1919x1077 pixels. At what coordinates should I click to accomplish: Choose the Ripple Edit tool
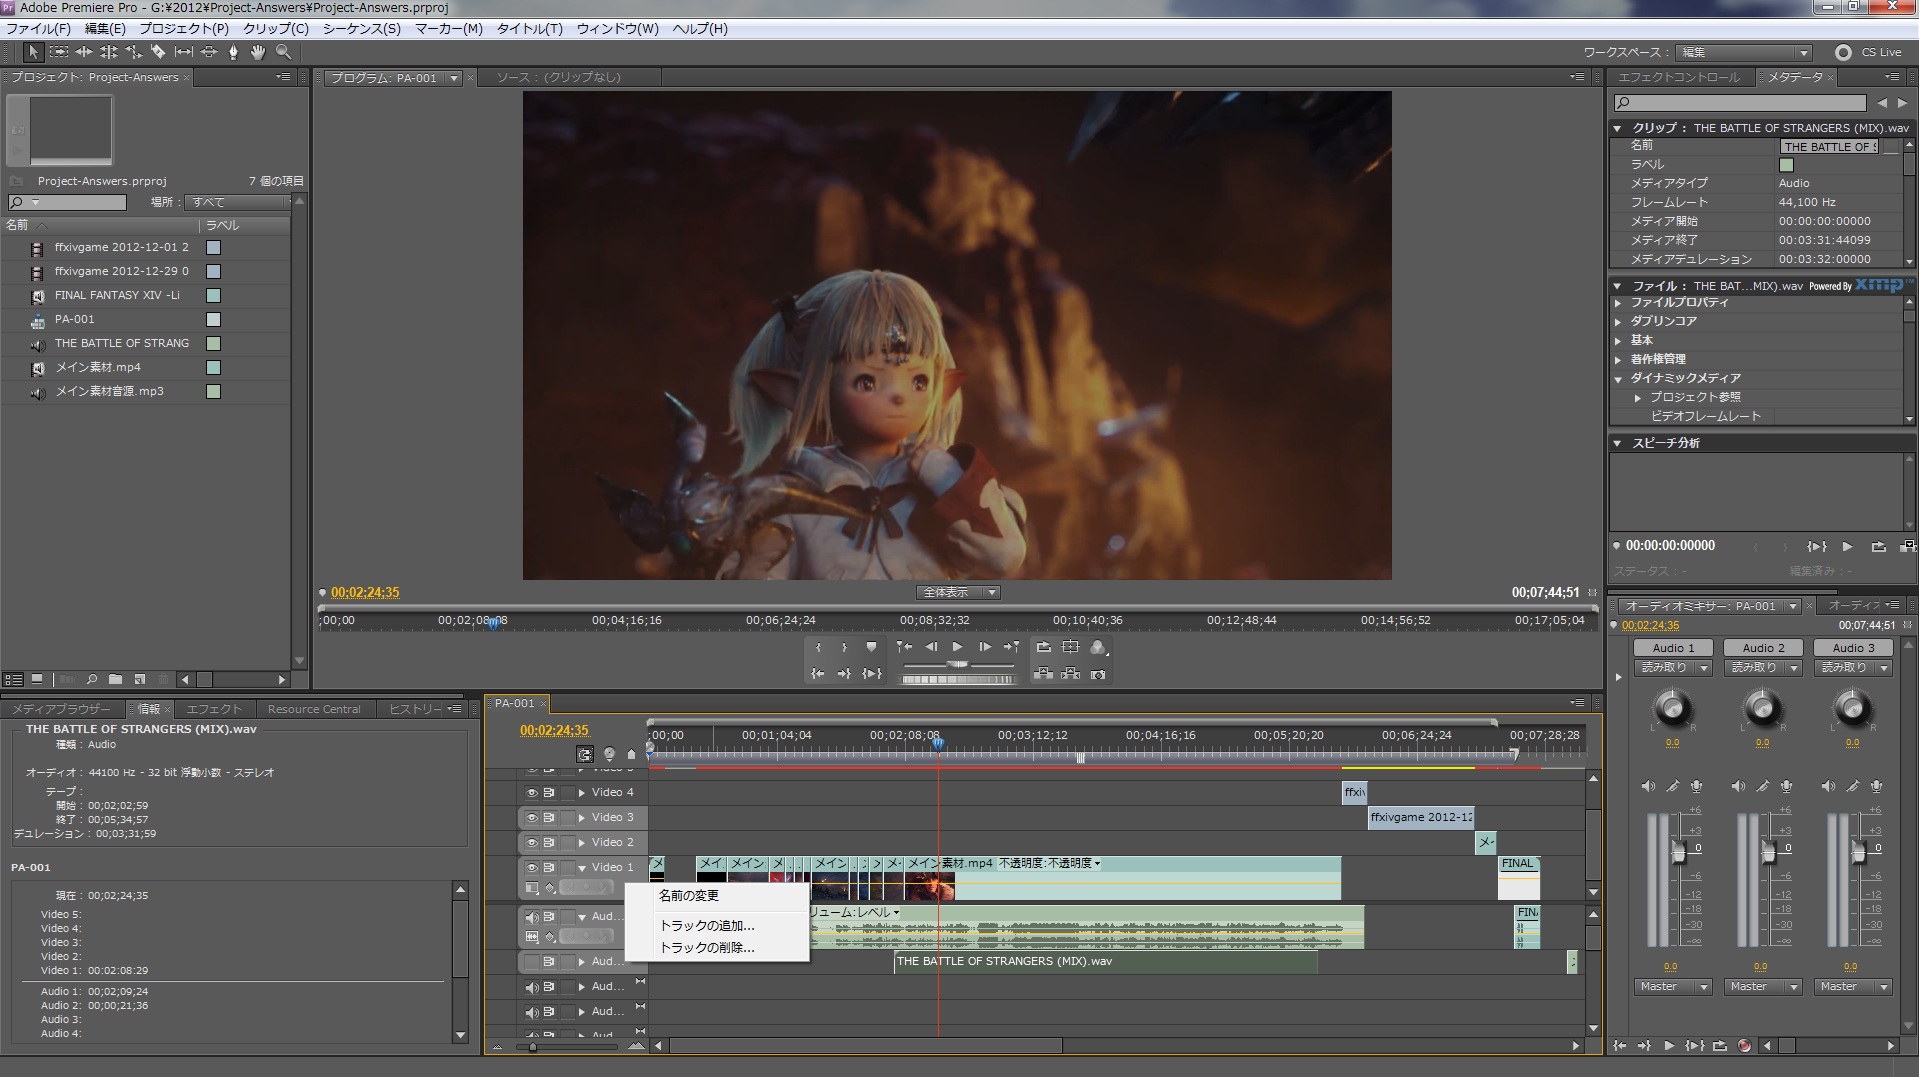(84, 52)
